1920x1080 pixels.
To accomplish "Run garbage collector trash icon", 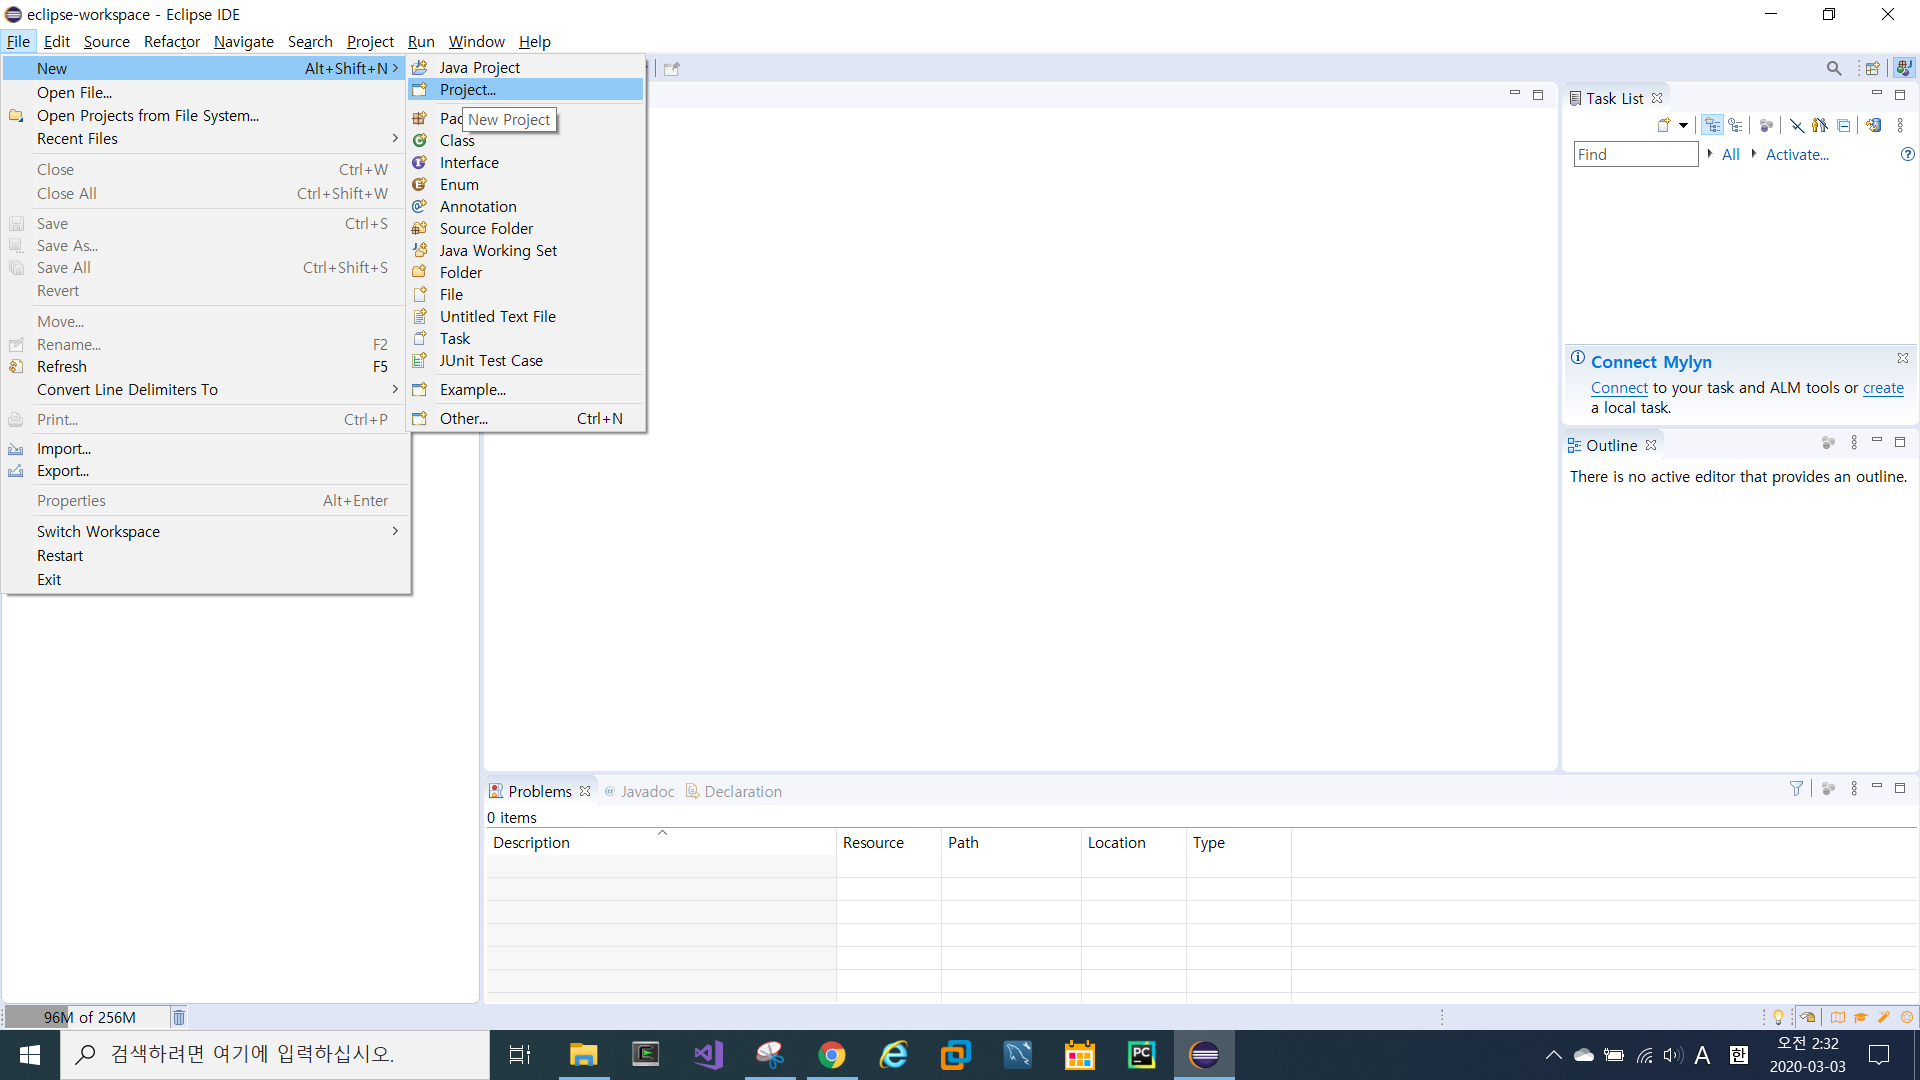I will tap(179, 1017).
